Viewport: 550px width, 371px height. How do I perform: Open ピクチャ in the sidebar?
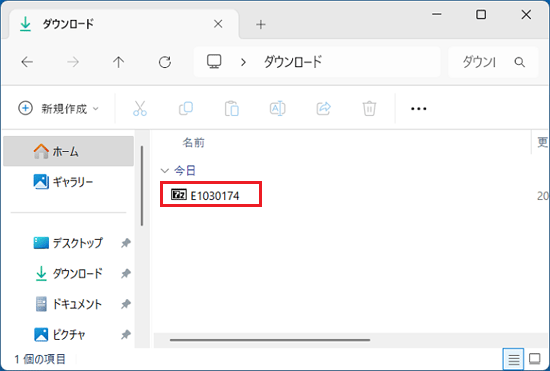tap(68, 334)
